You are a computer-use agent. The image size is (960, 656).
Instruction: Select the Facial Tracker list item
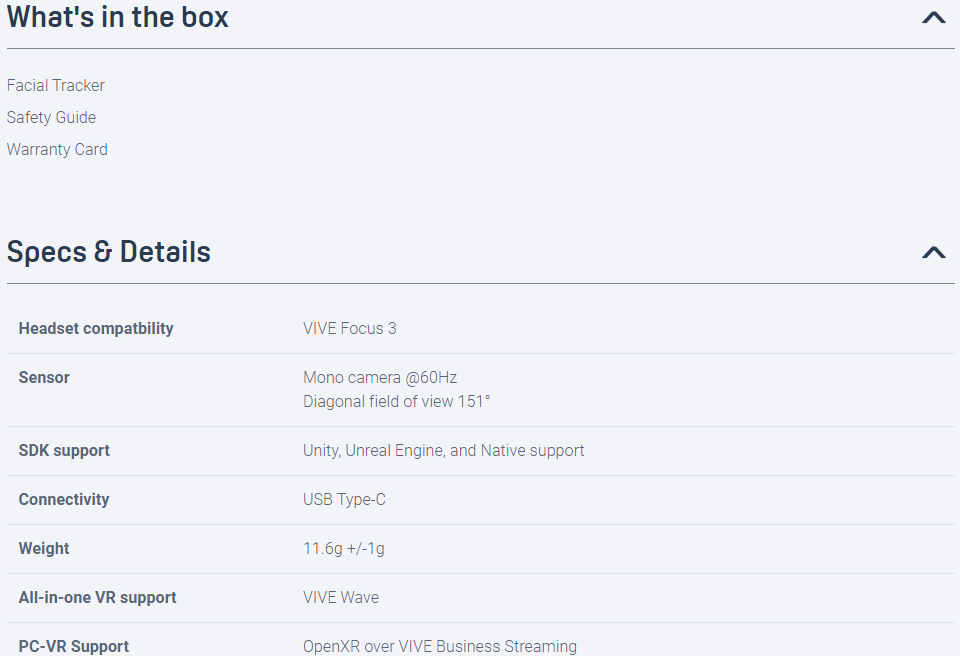(x=56, y=86)
